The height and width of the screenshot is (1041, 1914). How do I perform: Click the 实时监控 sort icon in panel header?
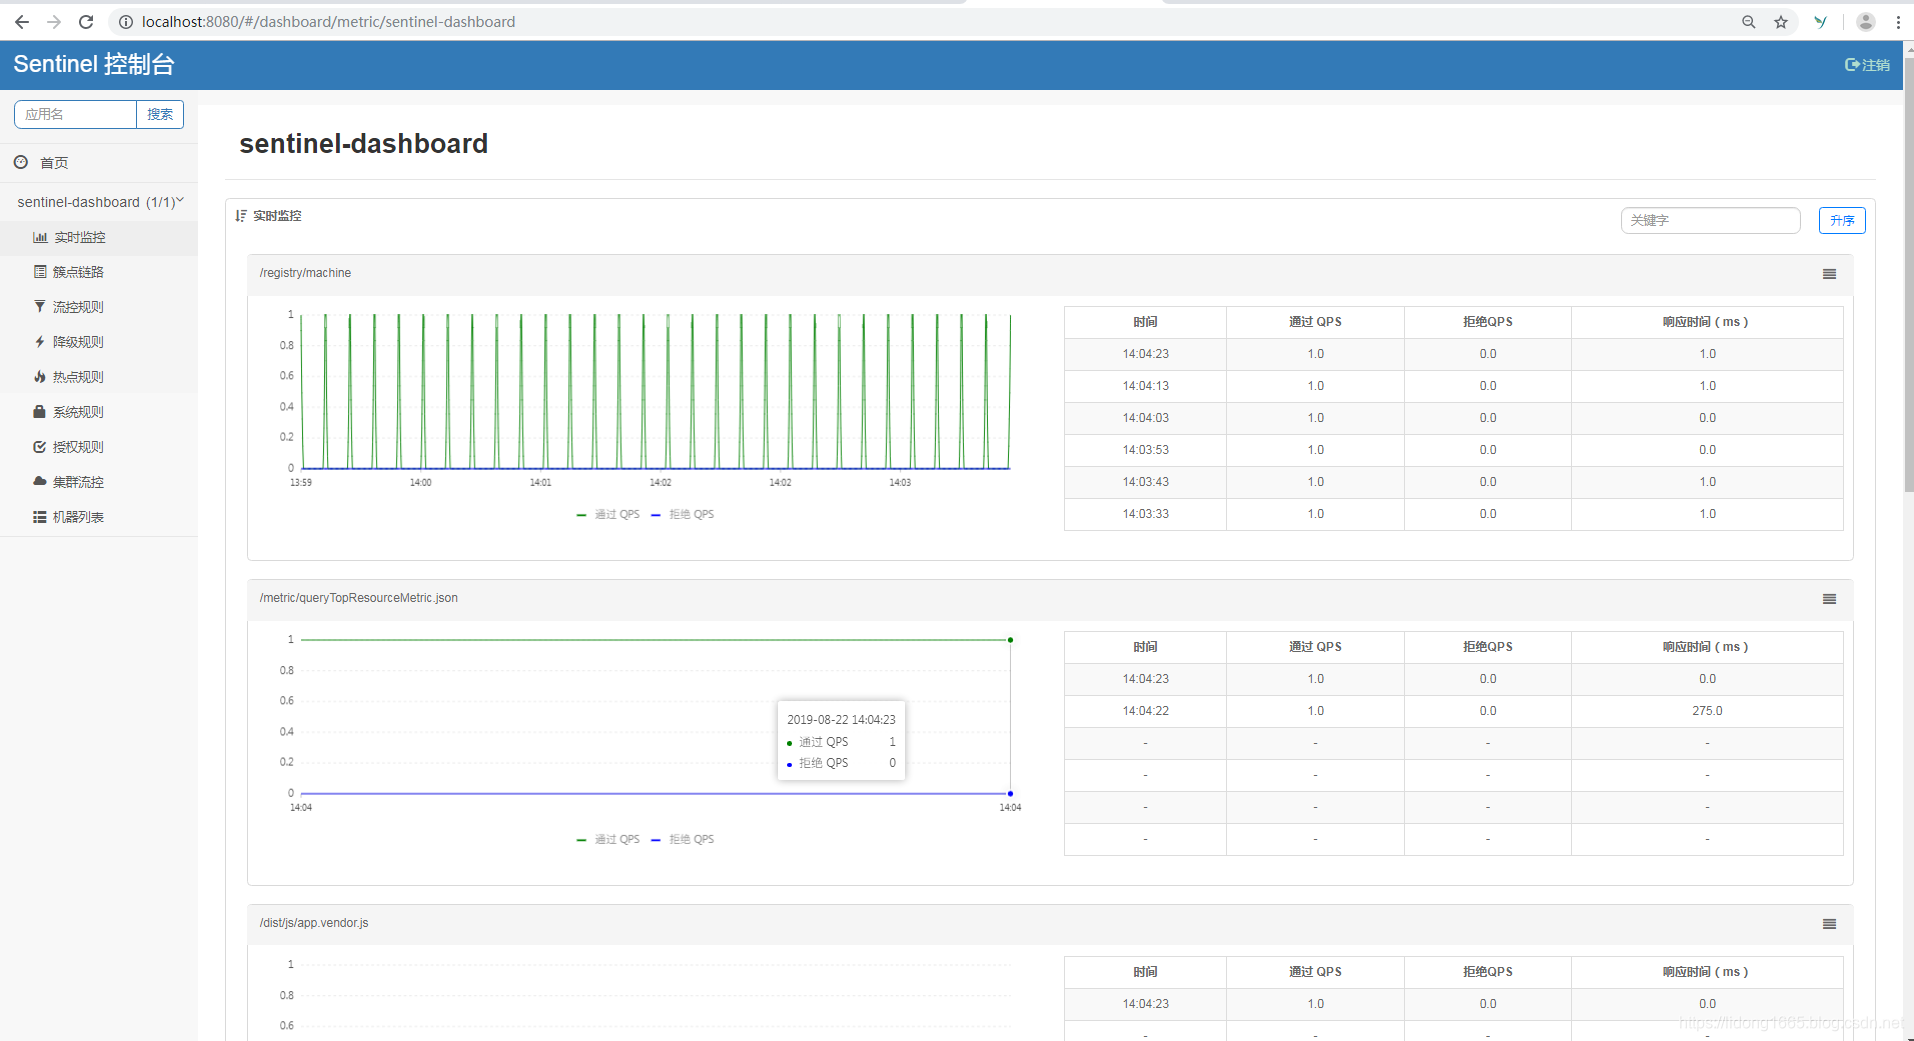pyautogui.click(x=241, y=216)
